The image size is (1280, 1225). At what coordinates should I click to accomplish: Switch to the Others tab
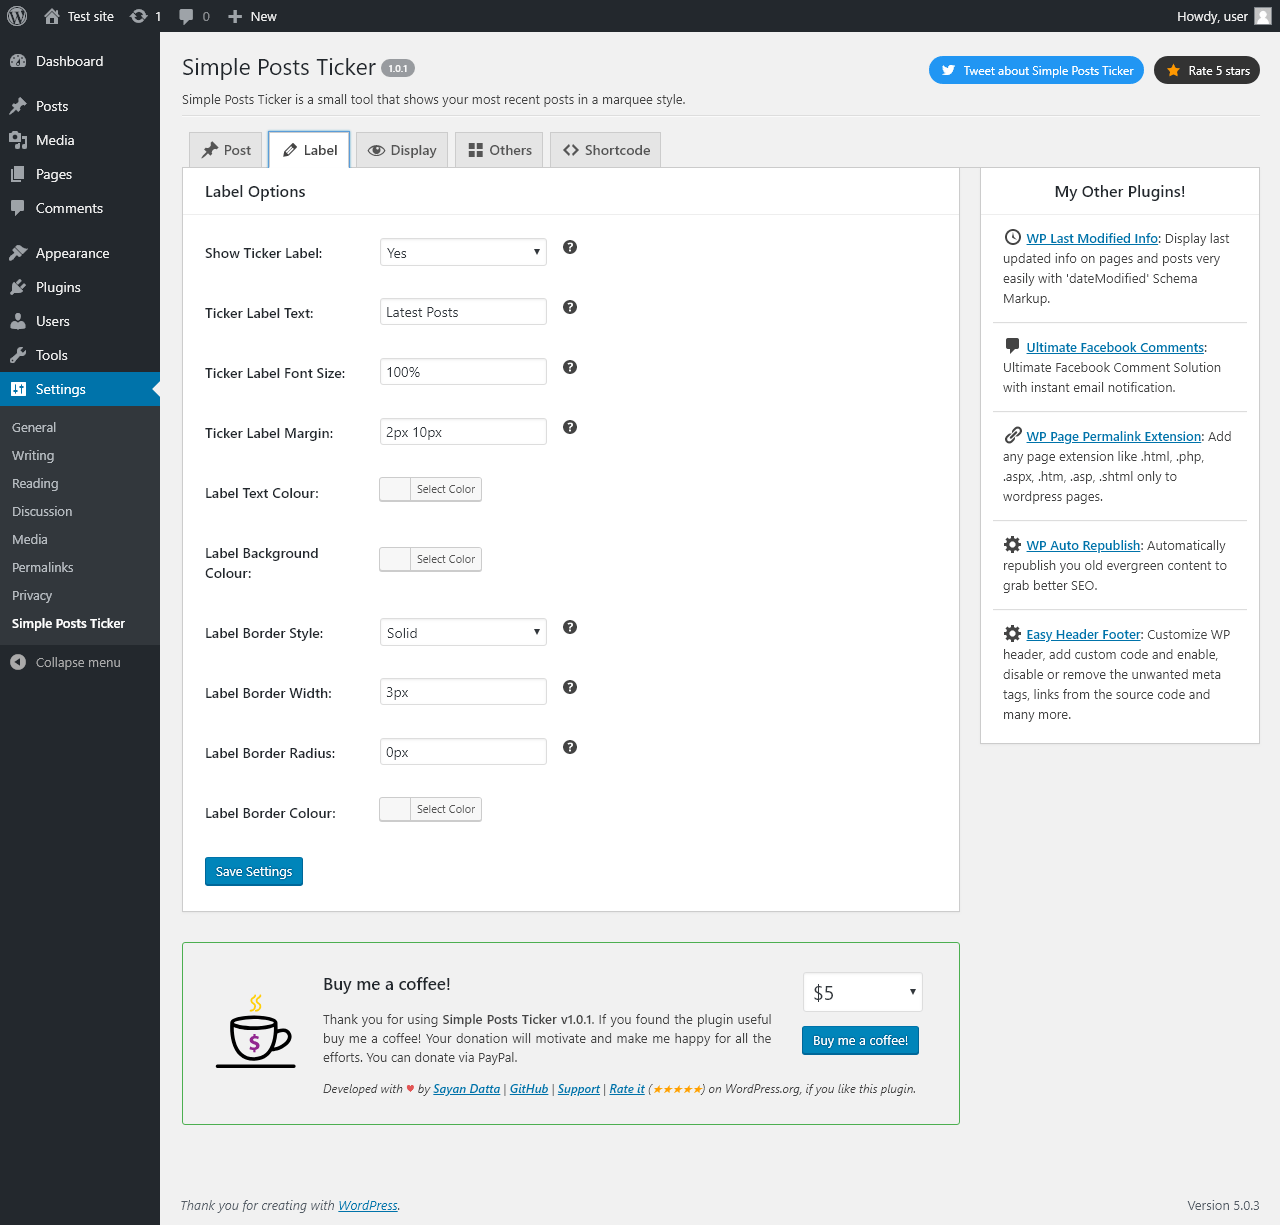(x=500, y=150)
